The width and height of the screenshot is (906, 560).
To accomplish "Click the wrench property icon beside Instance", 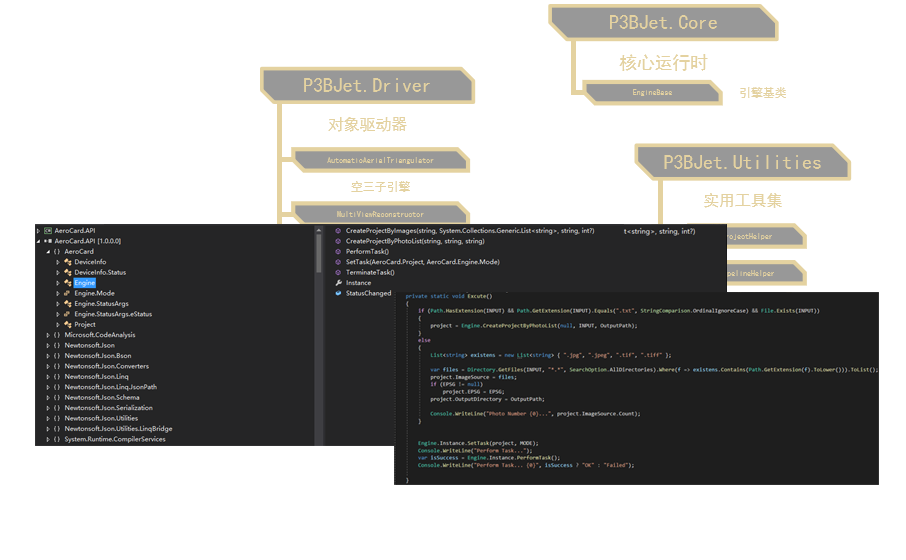I will coord(338,283).
